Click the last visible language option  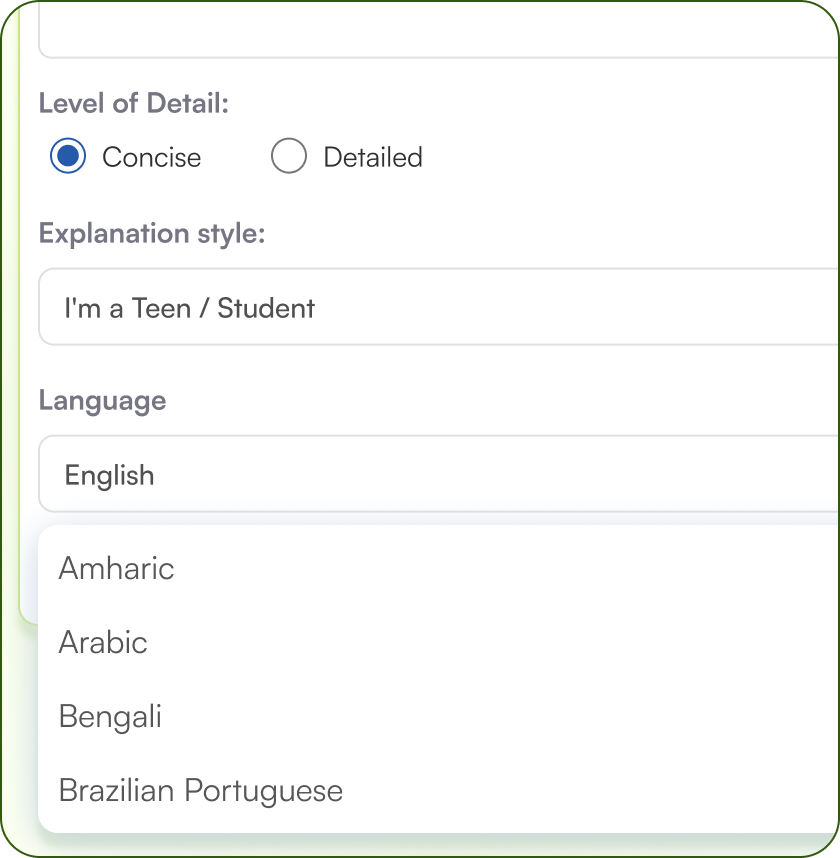coord(200,790)
